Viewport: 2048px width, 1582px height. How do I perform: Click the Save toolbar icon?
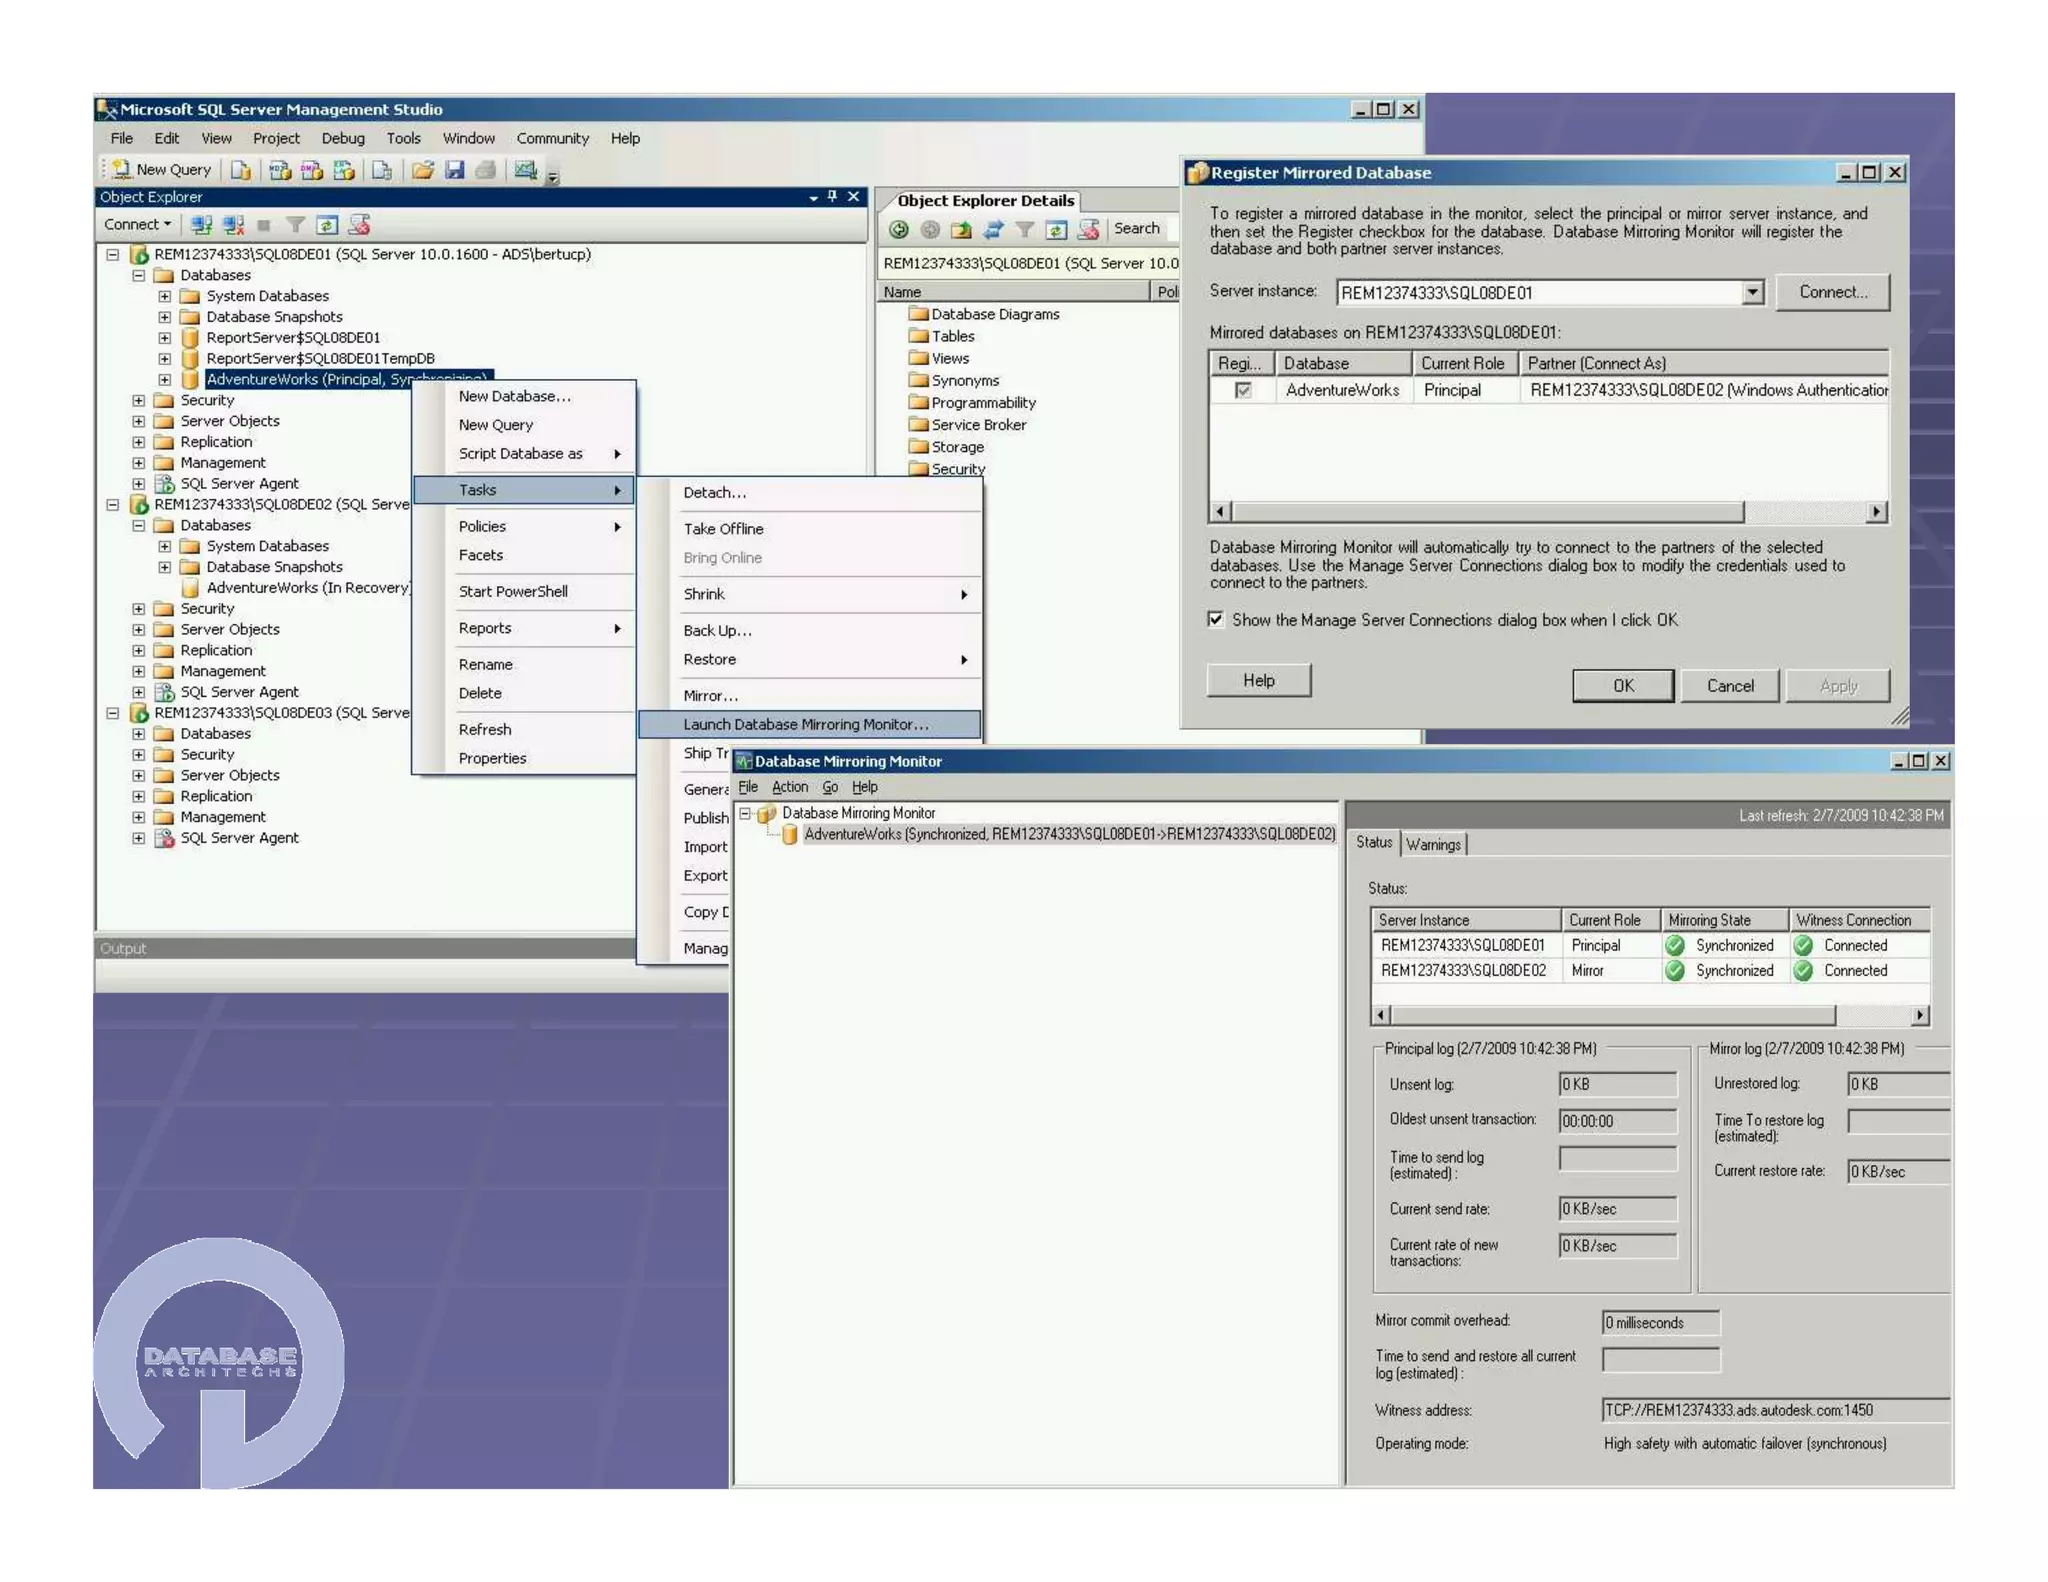pyautogui.click(x=455, y=170)
